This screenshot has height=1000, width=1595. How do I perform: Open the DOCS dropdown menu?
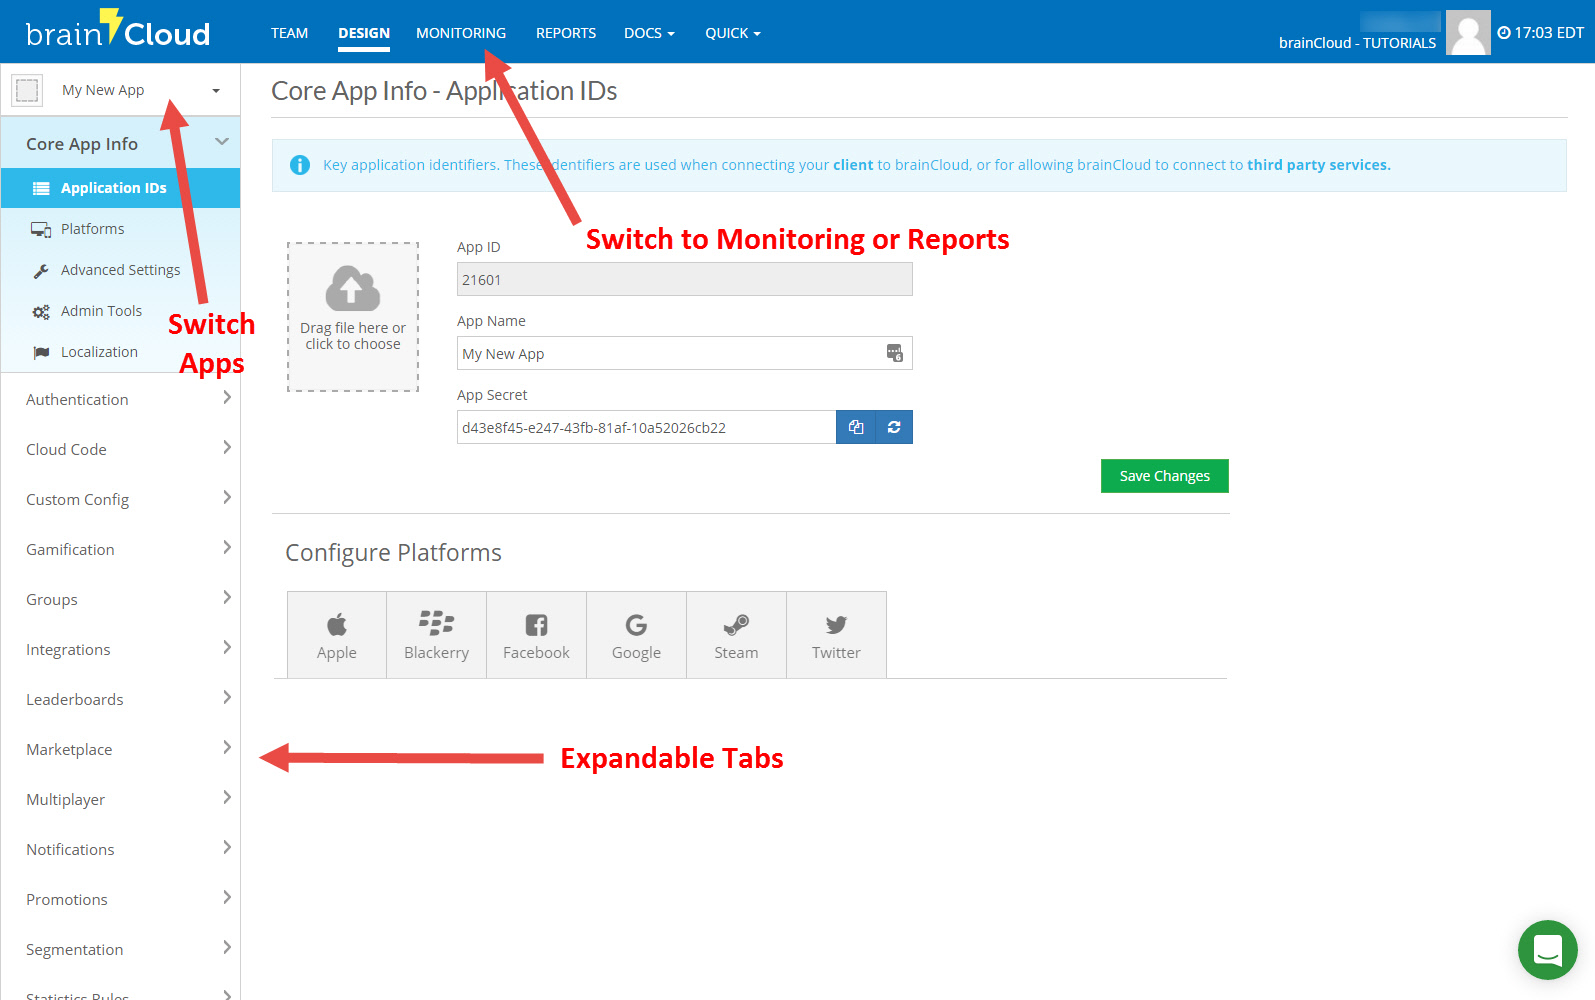tap(649, 33)
